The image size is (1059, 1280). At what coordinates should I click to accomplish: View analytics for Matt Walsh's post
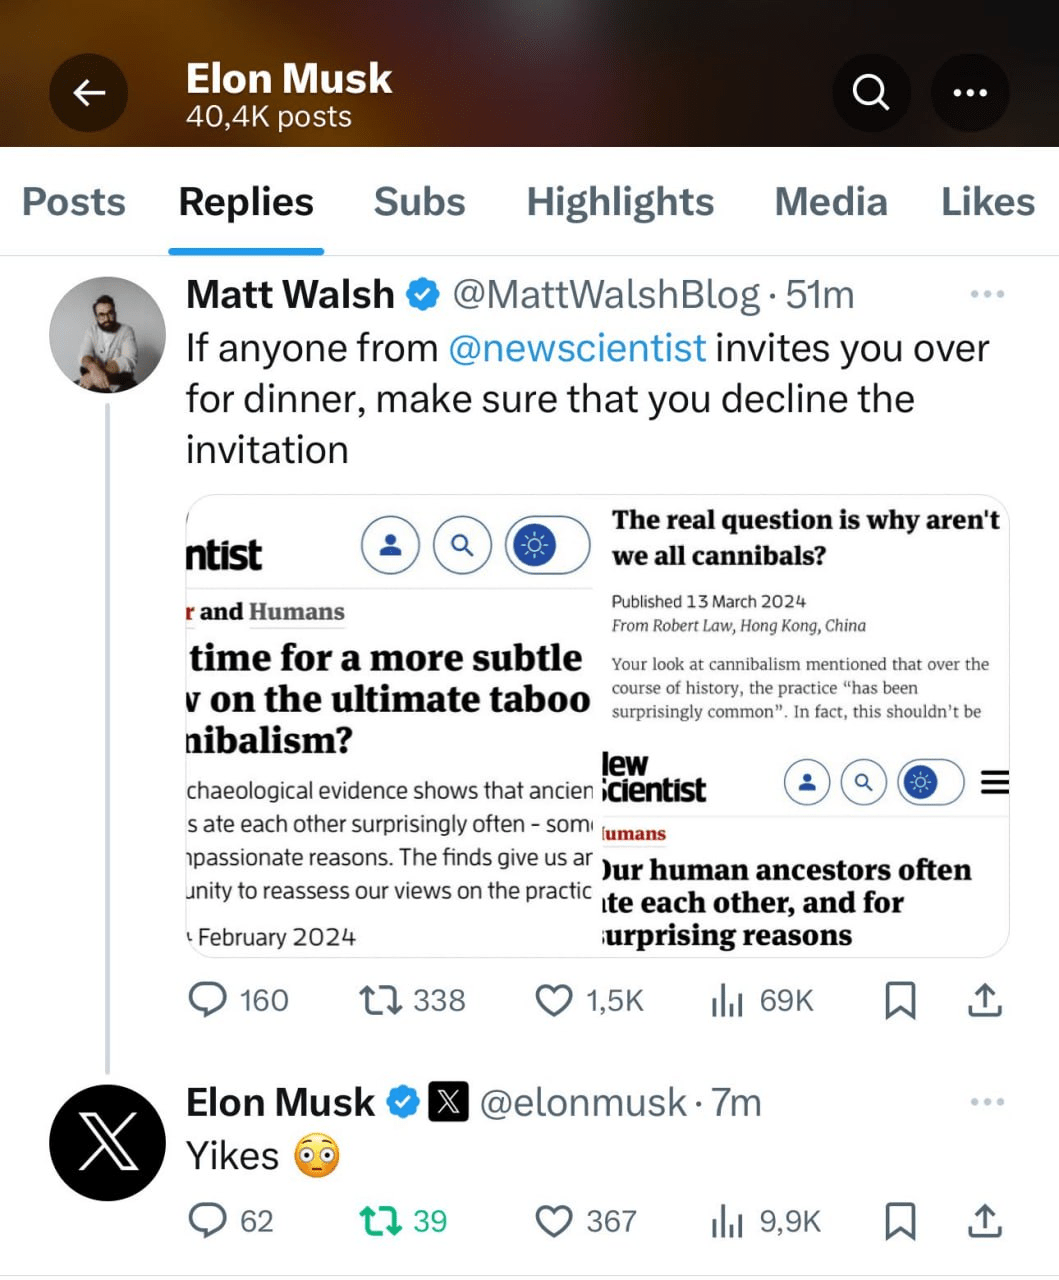(727, 1000)
